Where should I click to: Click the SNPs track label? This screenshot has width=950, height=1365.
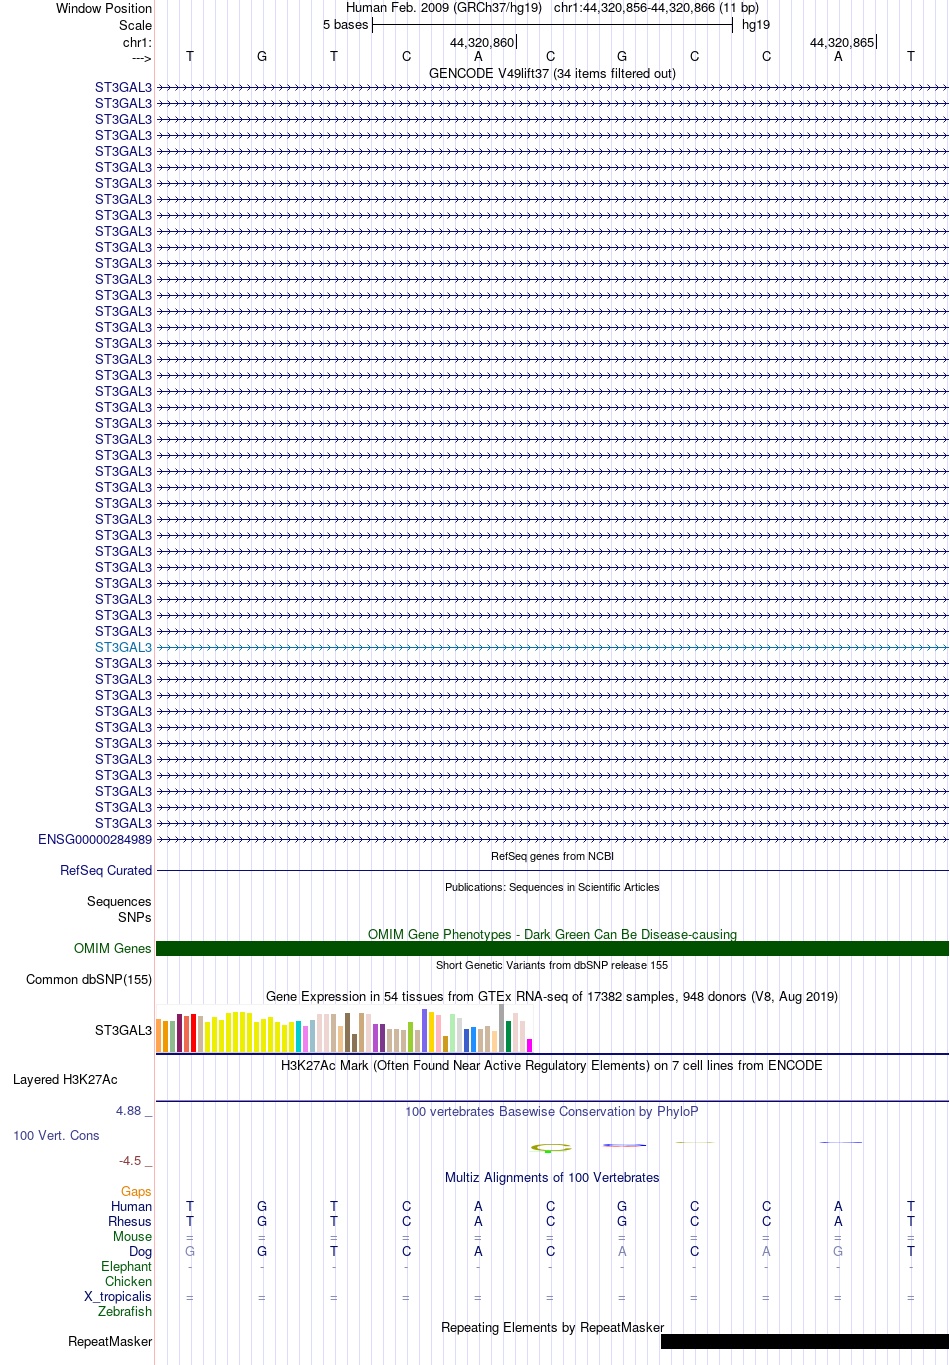coord(135,917)
